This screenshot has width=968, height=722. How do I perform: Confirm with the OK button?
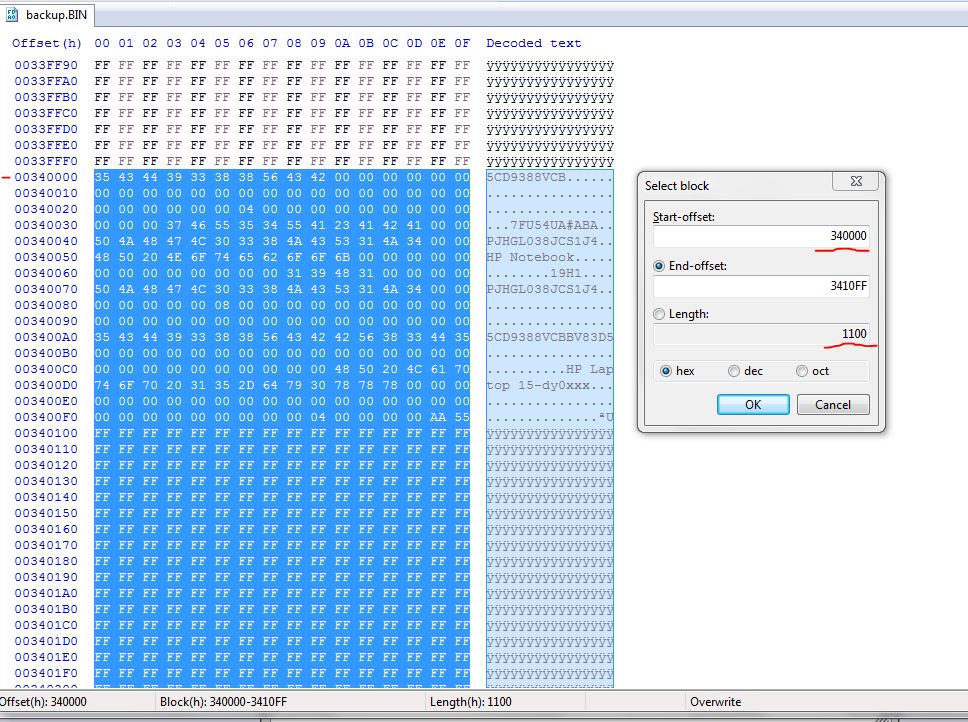[753, 405]
